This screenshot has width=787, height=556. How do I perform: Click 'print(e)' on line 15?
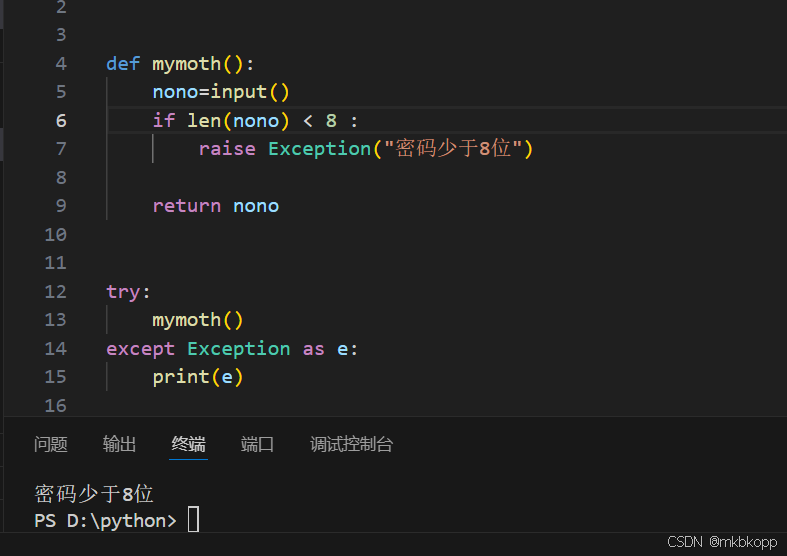198,377
